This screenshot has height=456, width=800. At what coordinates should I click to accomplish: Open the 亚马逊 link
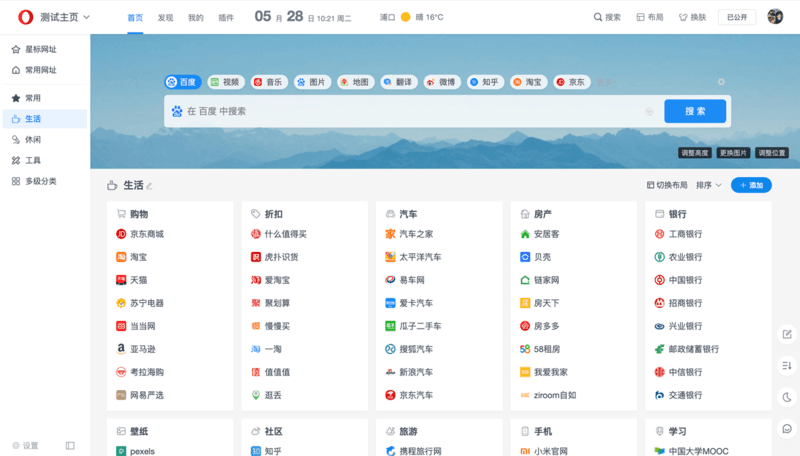136,349
